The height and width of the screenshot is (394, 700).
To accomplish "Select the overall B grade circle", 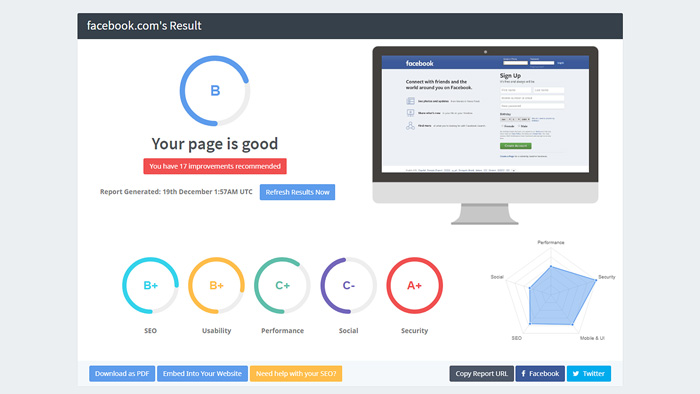I will point(215,91).
